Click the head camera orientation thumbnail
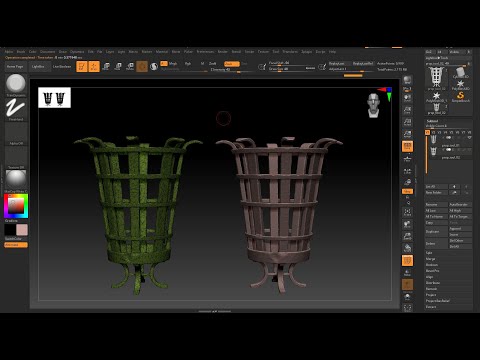The image size is (480, 360). [374, 105]
